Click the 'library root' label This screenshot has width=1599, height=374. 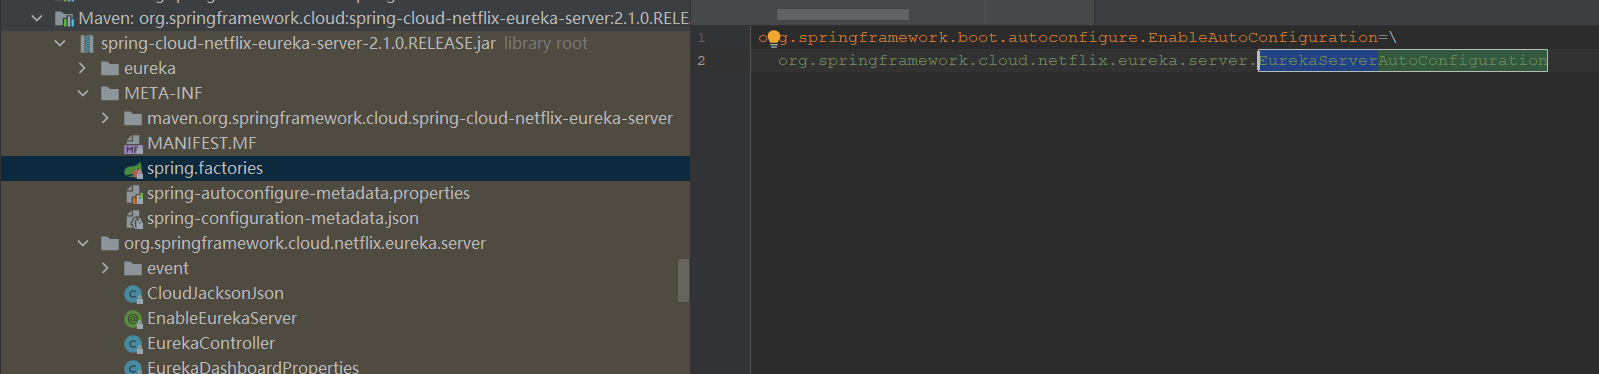click(x=546, y=43)
